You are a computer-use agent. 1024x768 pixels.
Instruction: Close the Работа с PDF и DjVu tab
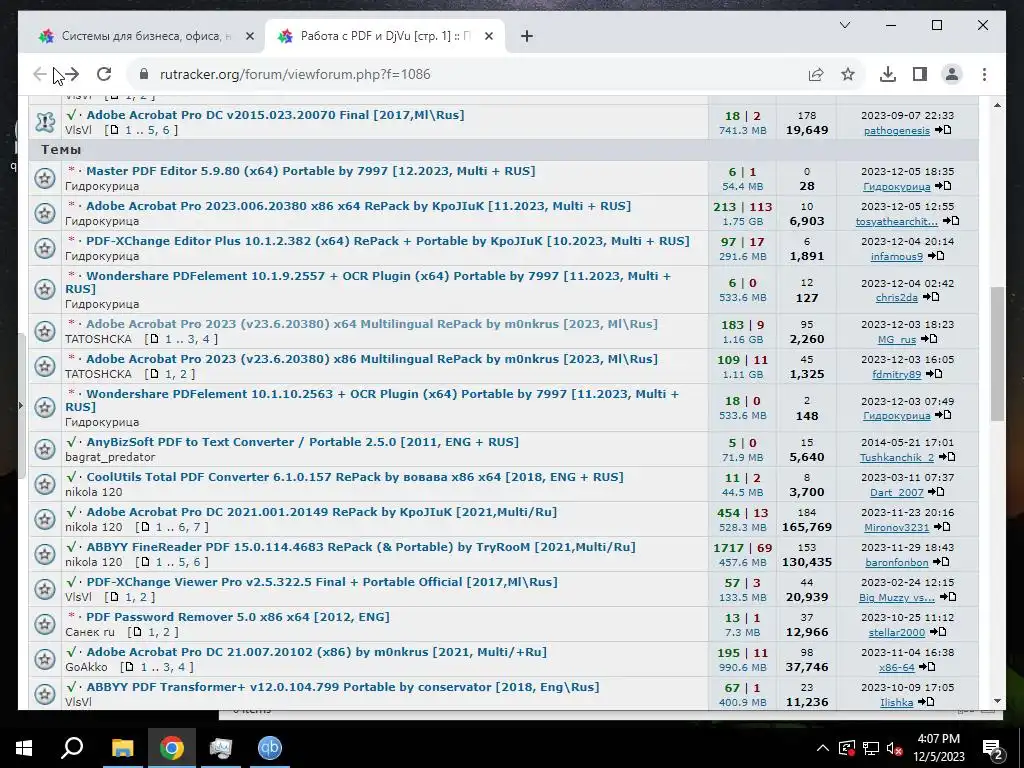point(488,36)
